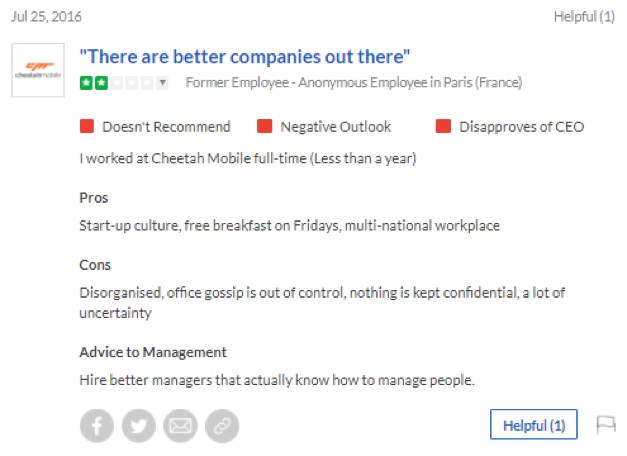This screenshot has width=627, height=456.
Task: Flag this review with the flag icon
Action: [x=605, y=425]
